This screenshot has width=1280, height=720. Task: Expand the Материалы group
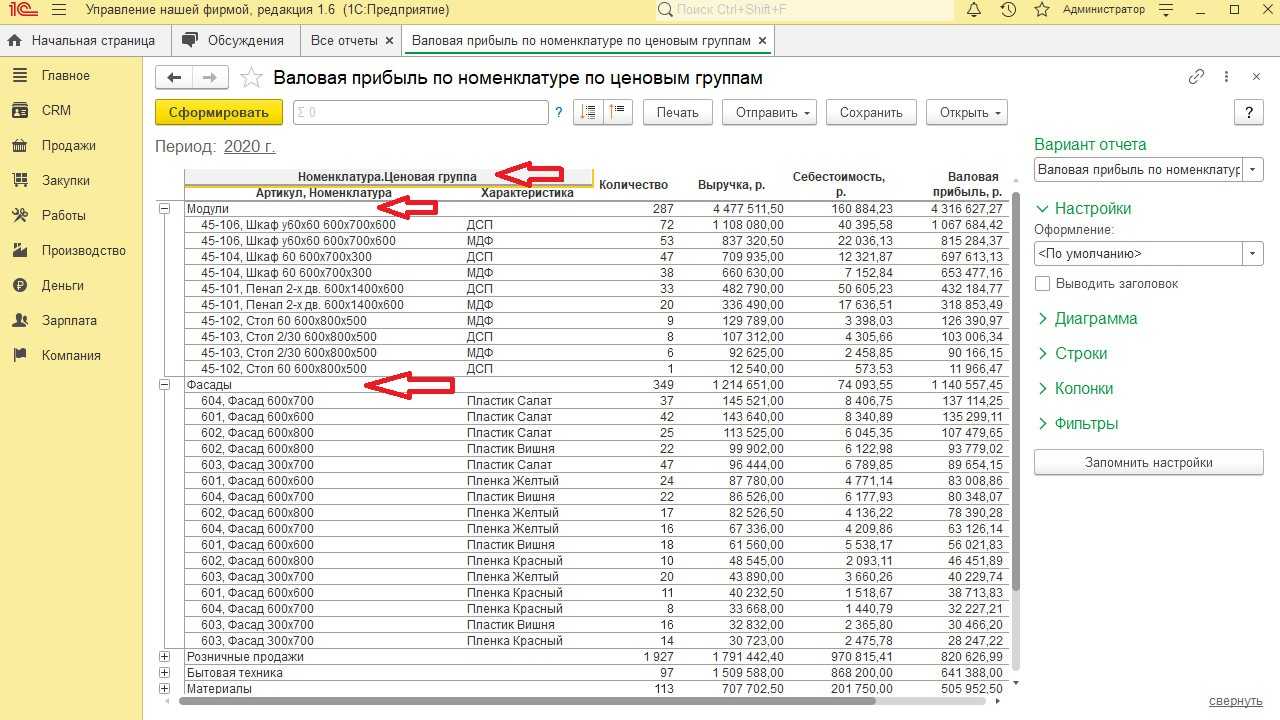[x=164, y=689]
